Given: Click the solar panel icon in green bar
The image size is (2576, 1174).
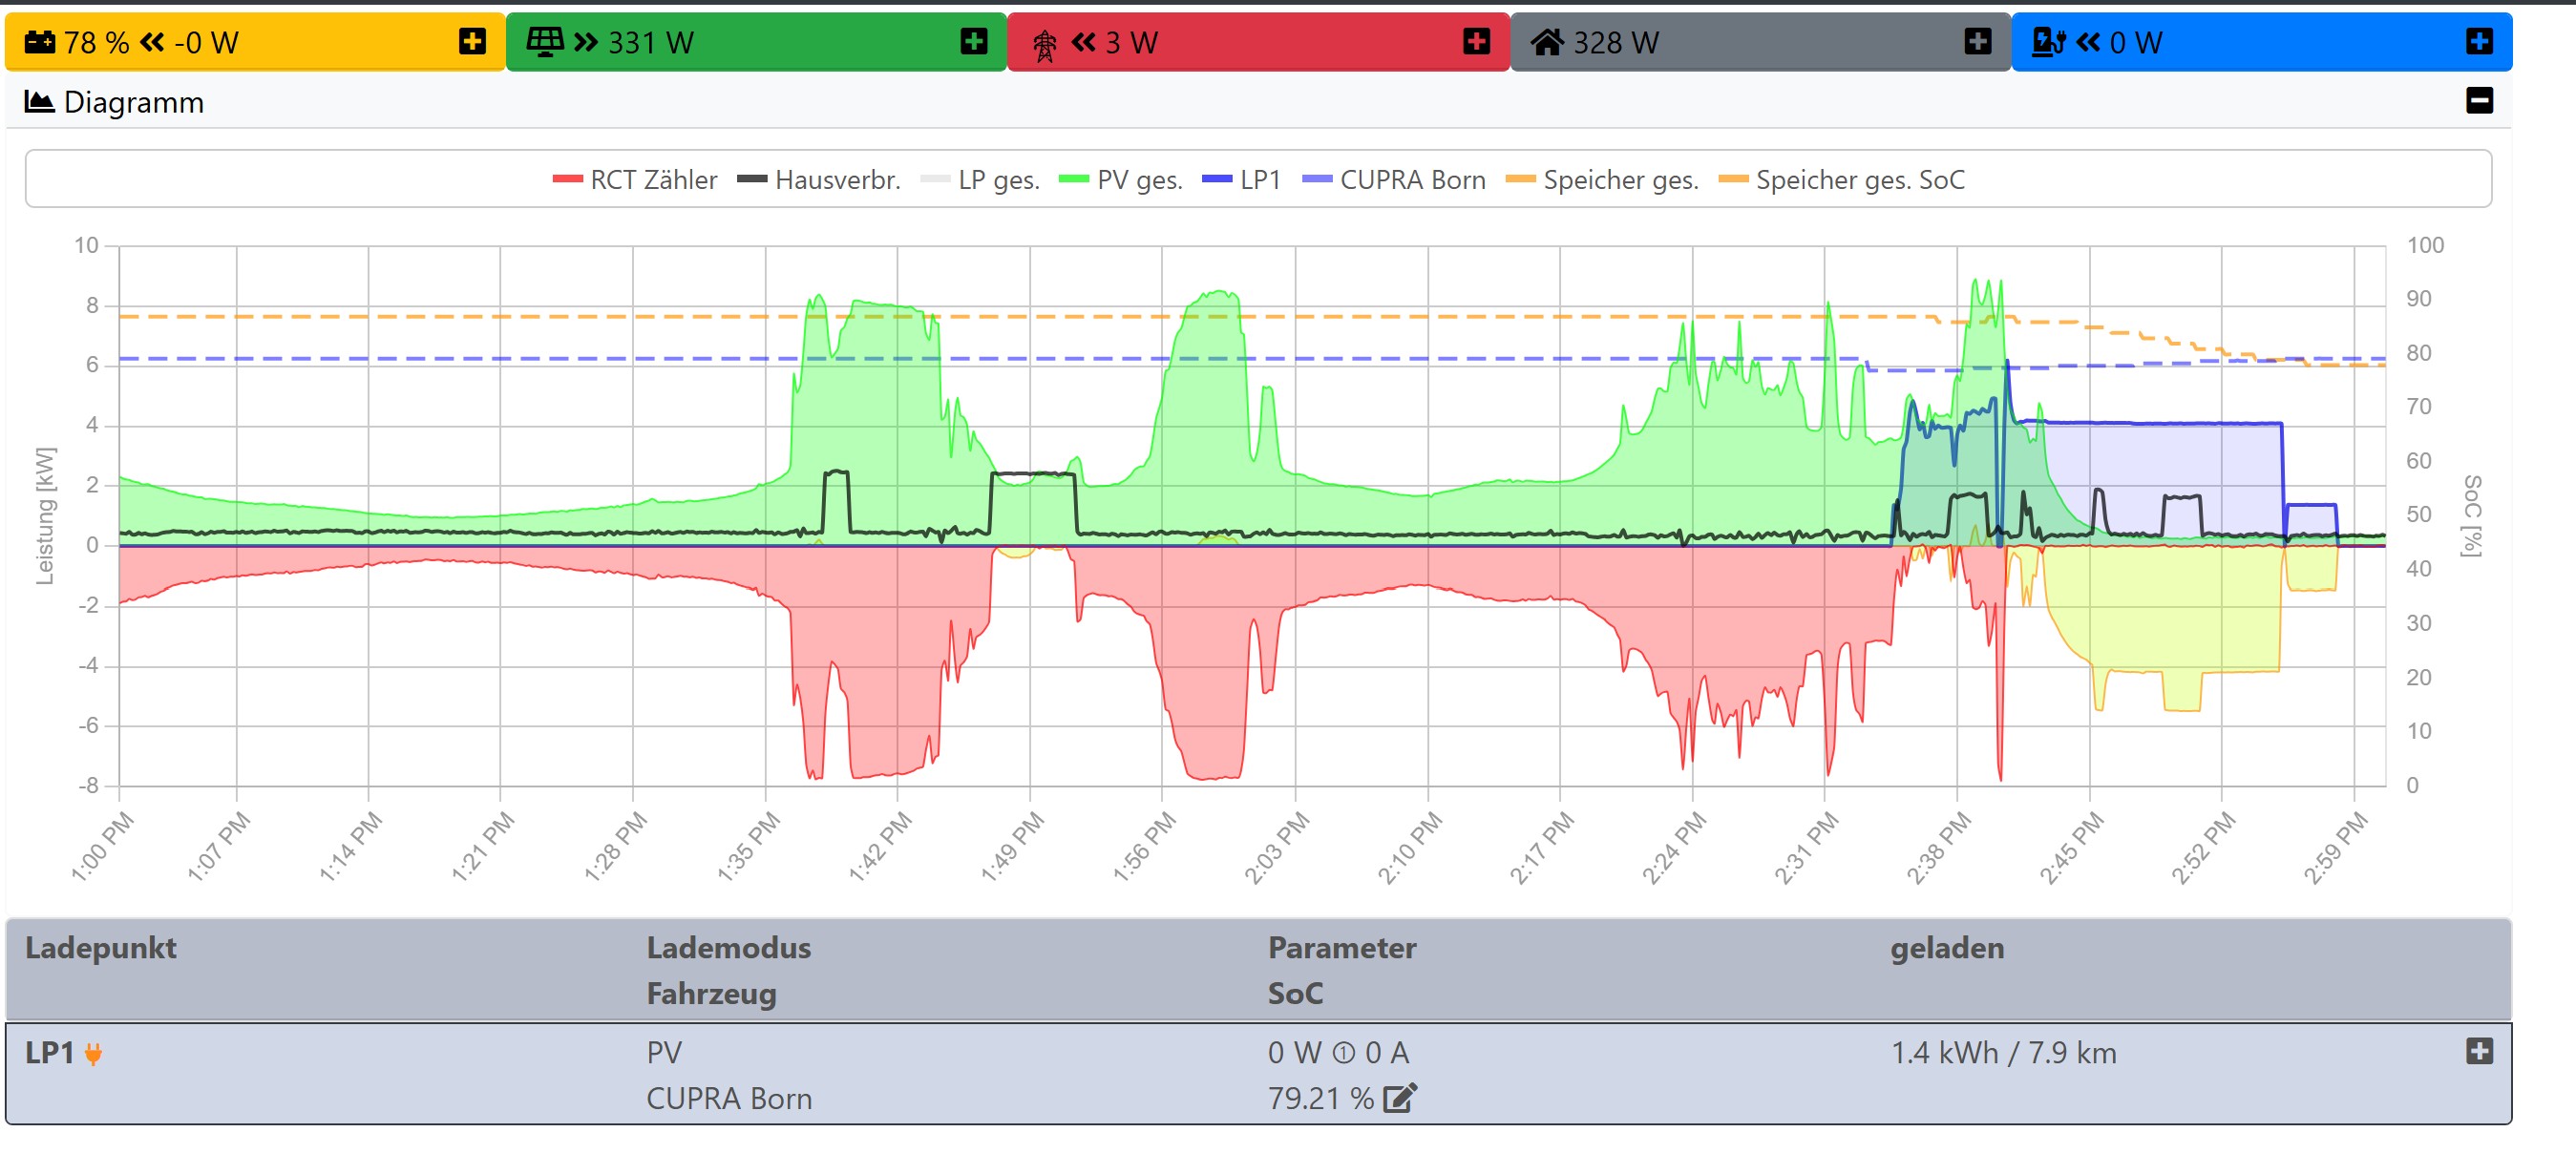Looking at the screenshot, I should 545,42.
